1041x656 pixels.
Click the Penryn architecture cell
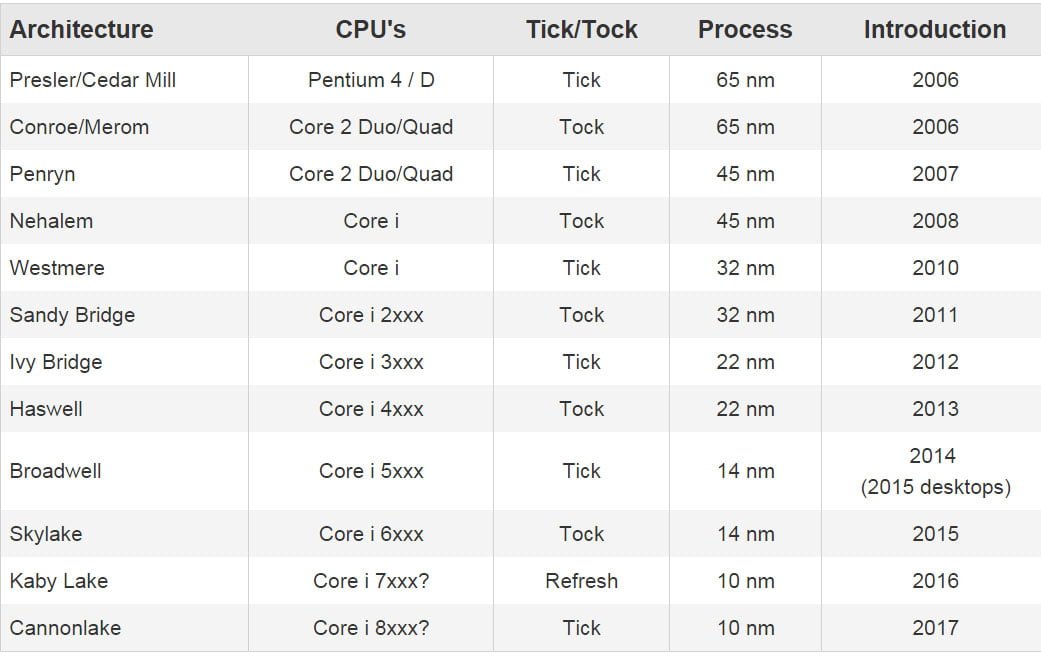pyautogui.click(x=42, y=174)
